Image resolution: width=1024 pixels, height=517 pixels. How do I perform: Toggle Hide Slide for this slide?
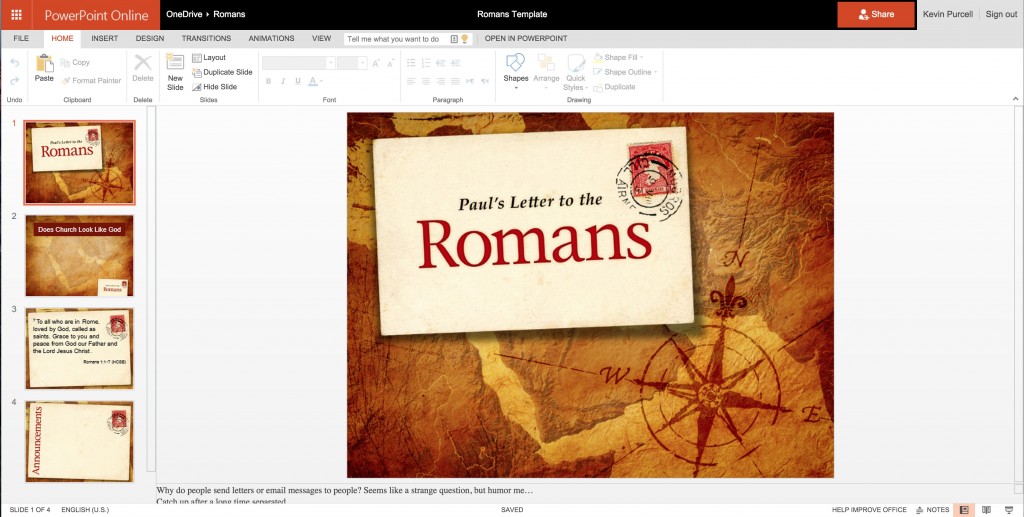pos(215,86)
